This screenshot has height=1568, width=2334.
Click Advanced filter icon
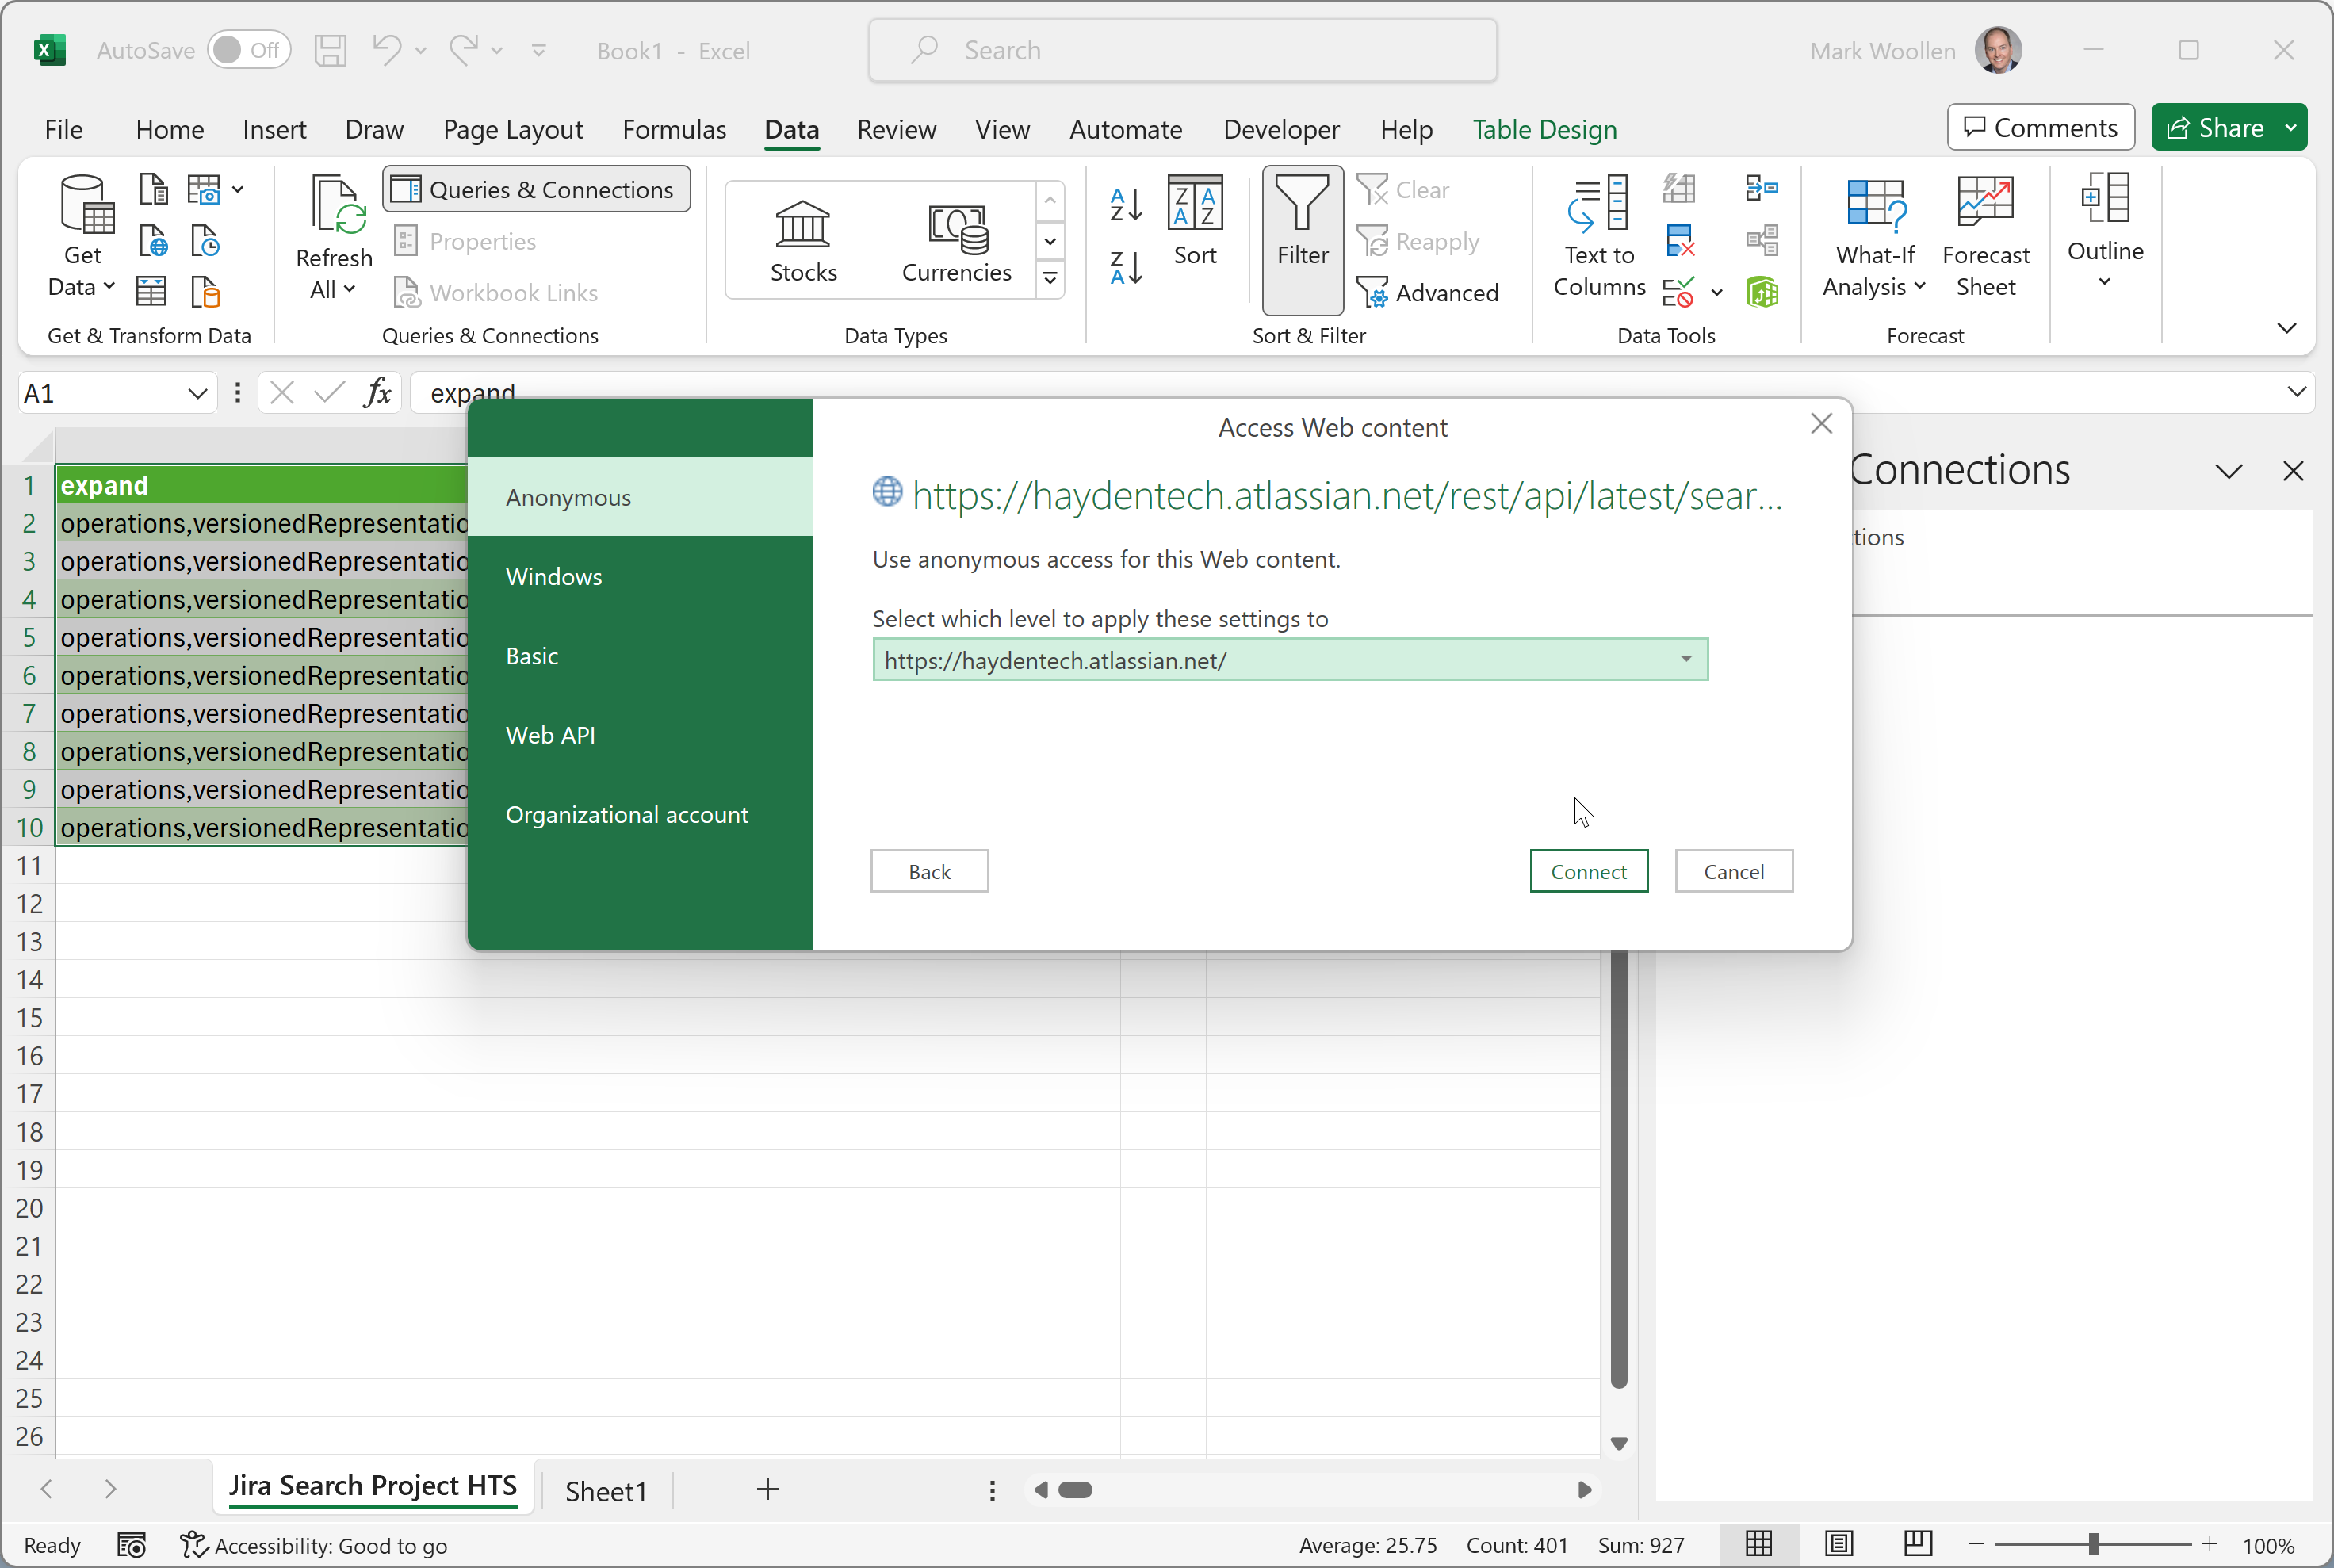[1429, 293]
